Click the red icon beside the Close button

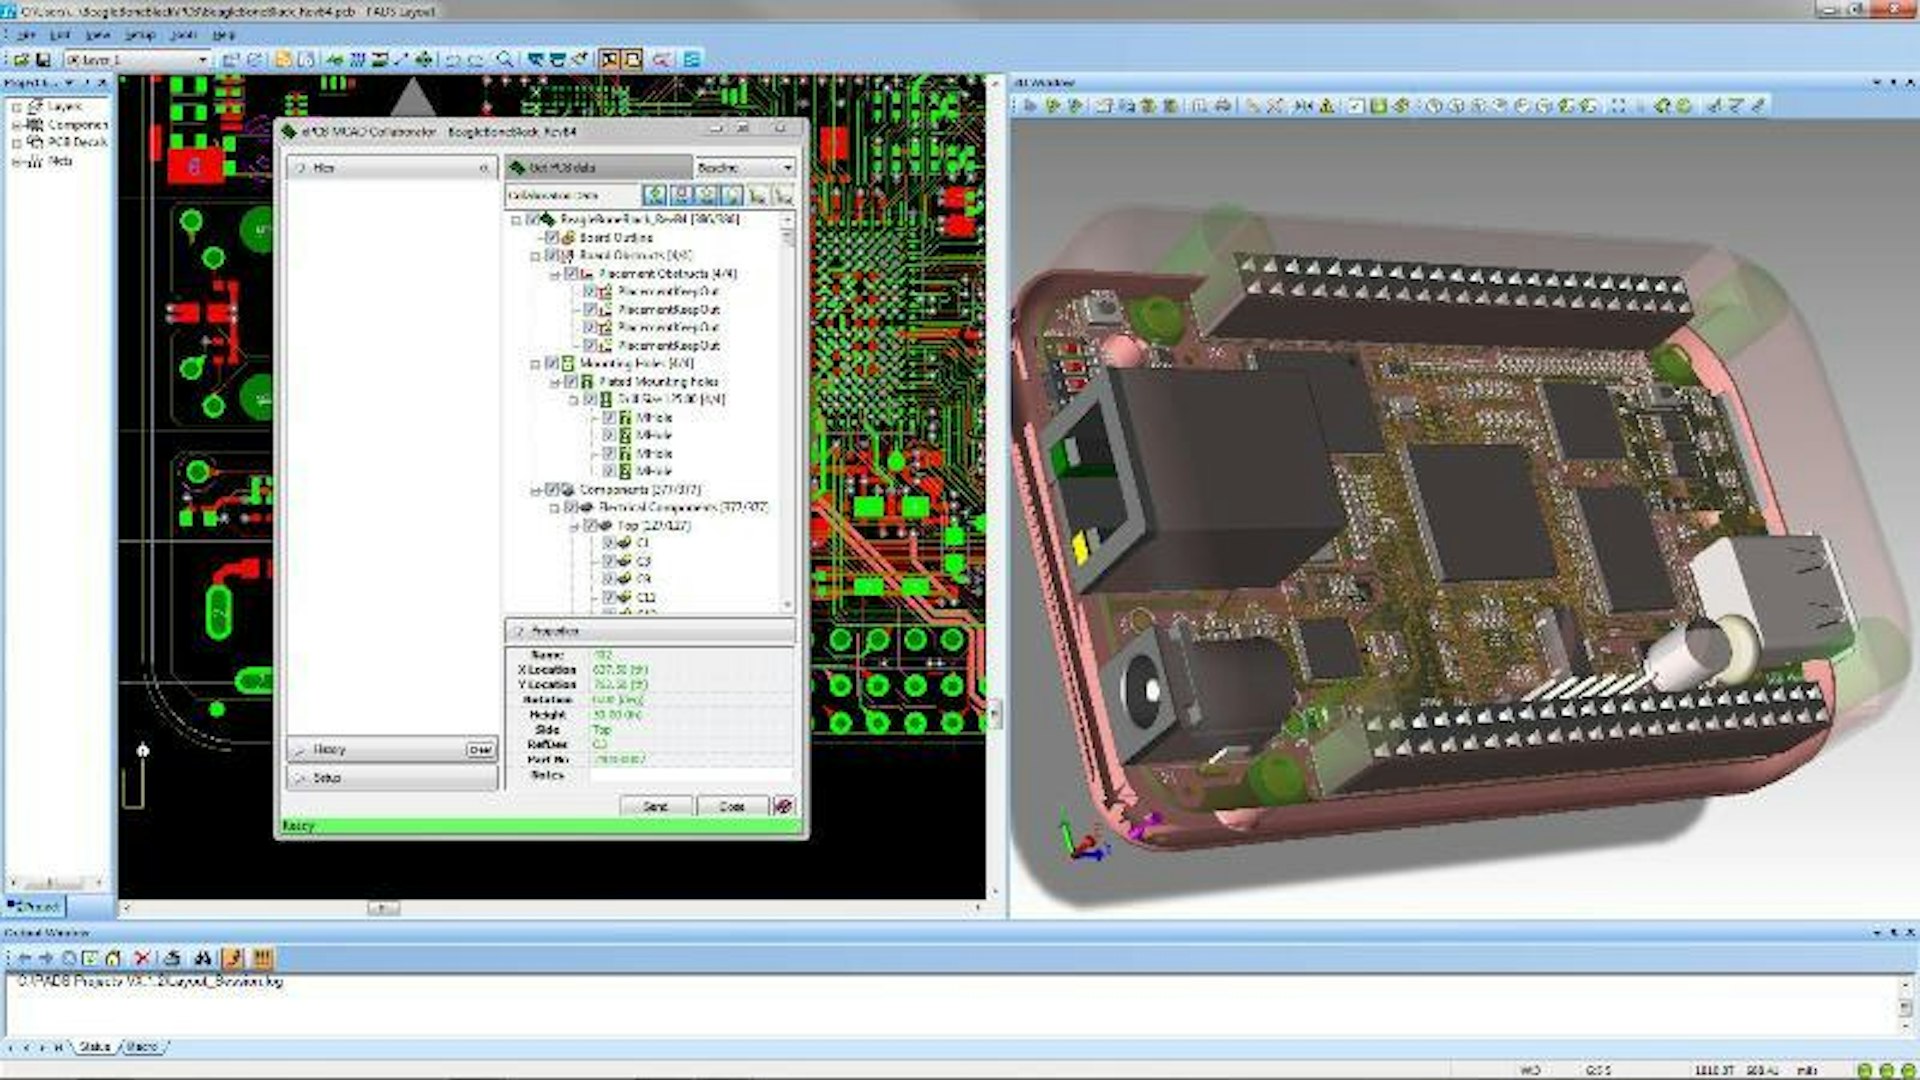(784, 806)
